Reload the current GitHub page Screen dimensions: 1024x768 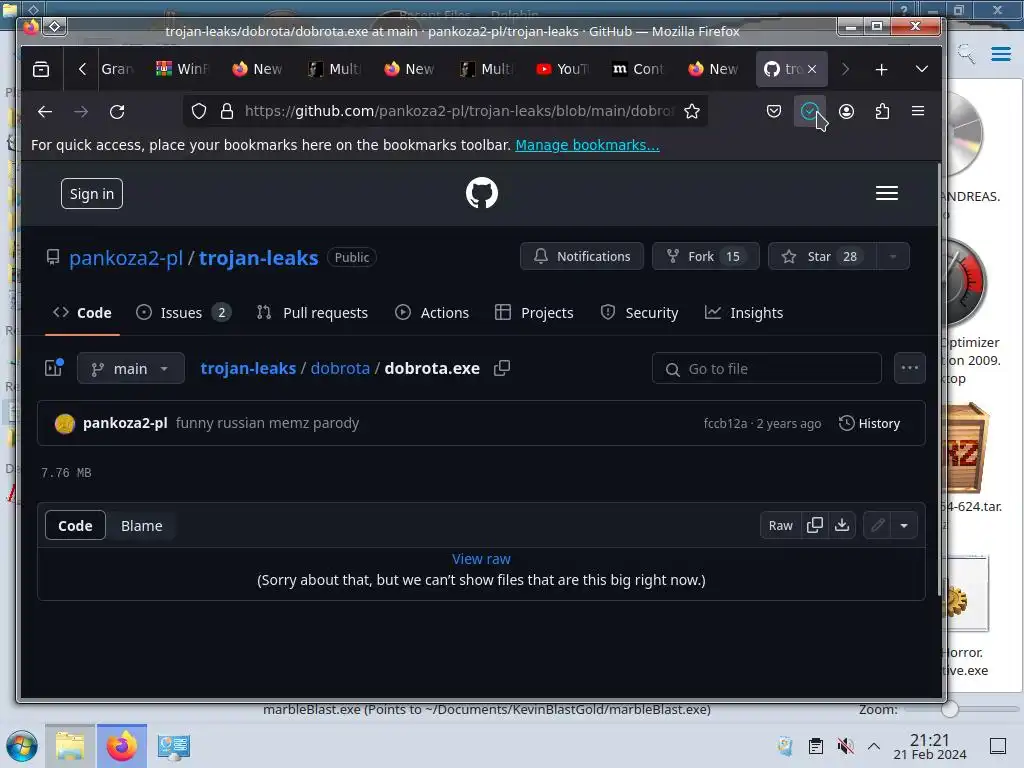coord(117,112)
